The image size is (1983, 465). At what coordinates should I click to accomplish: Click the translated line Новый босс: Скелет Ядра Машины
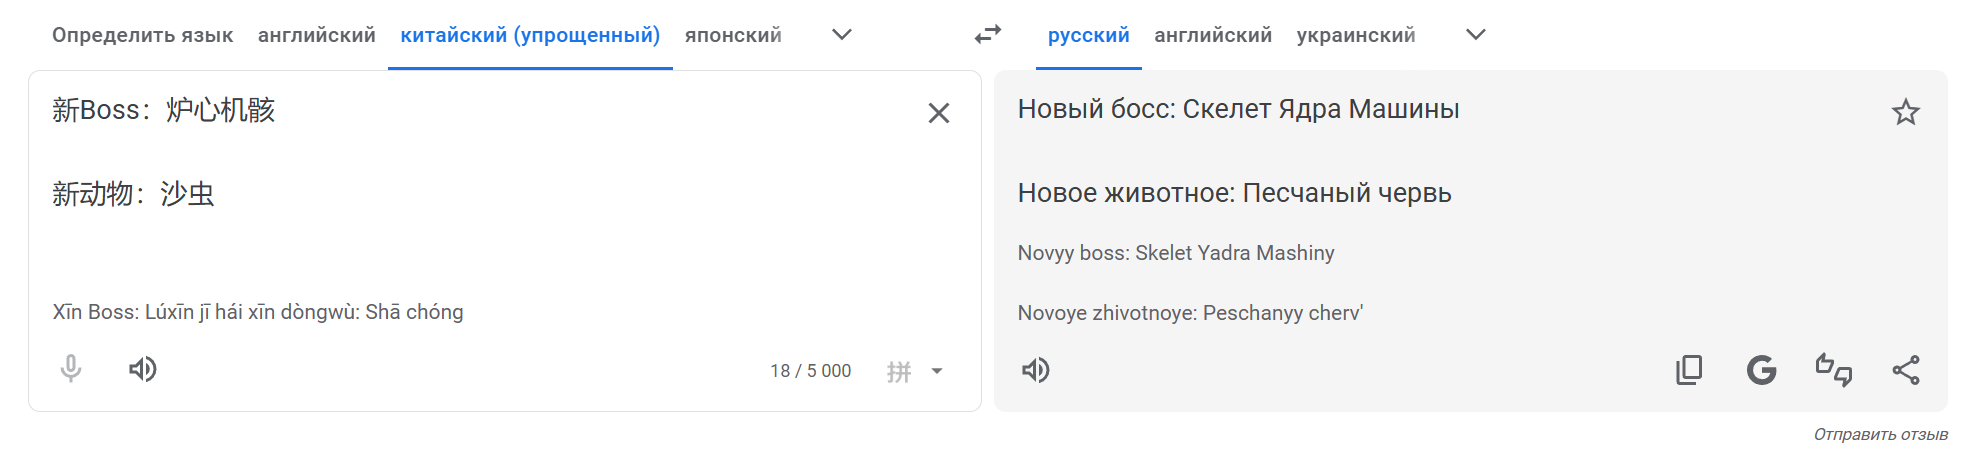click(1238, 109)
